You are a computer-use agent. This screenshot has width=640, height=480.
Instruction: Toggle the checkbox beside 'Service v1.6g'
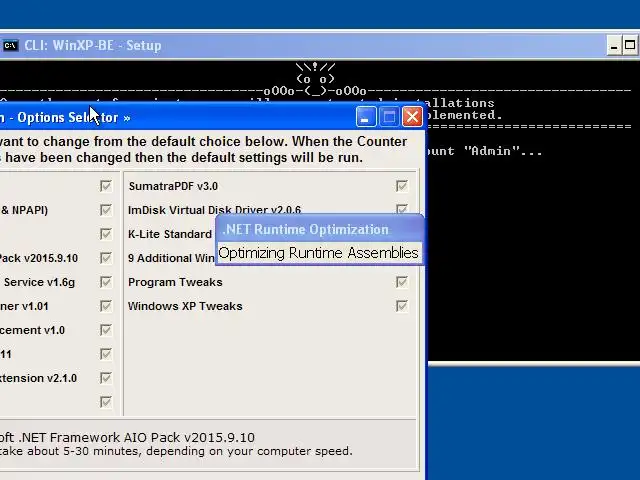point(106,282)
